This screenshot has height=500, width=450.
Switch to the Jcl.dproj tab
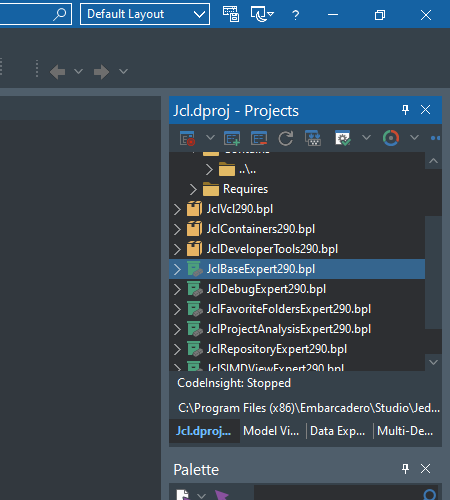pos(204,431)
